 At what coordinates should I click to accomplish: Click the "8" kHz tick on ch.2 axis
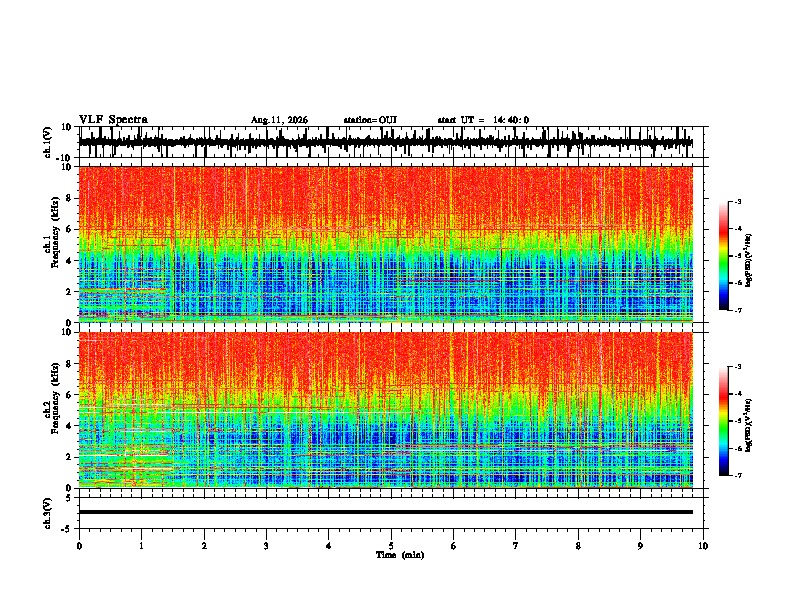click(69, 364)
